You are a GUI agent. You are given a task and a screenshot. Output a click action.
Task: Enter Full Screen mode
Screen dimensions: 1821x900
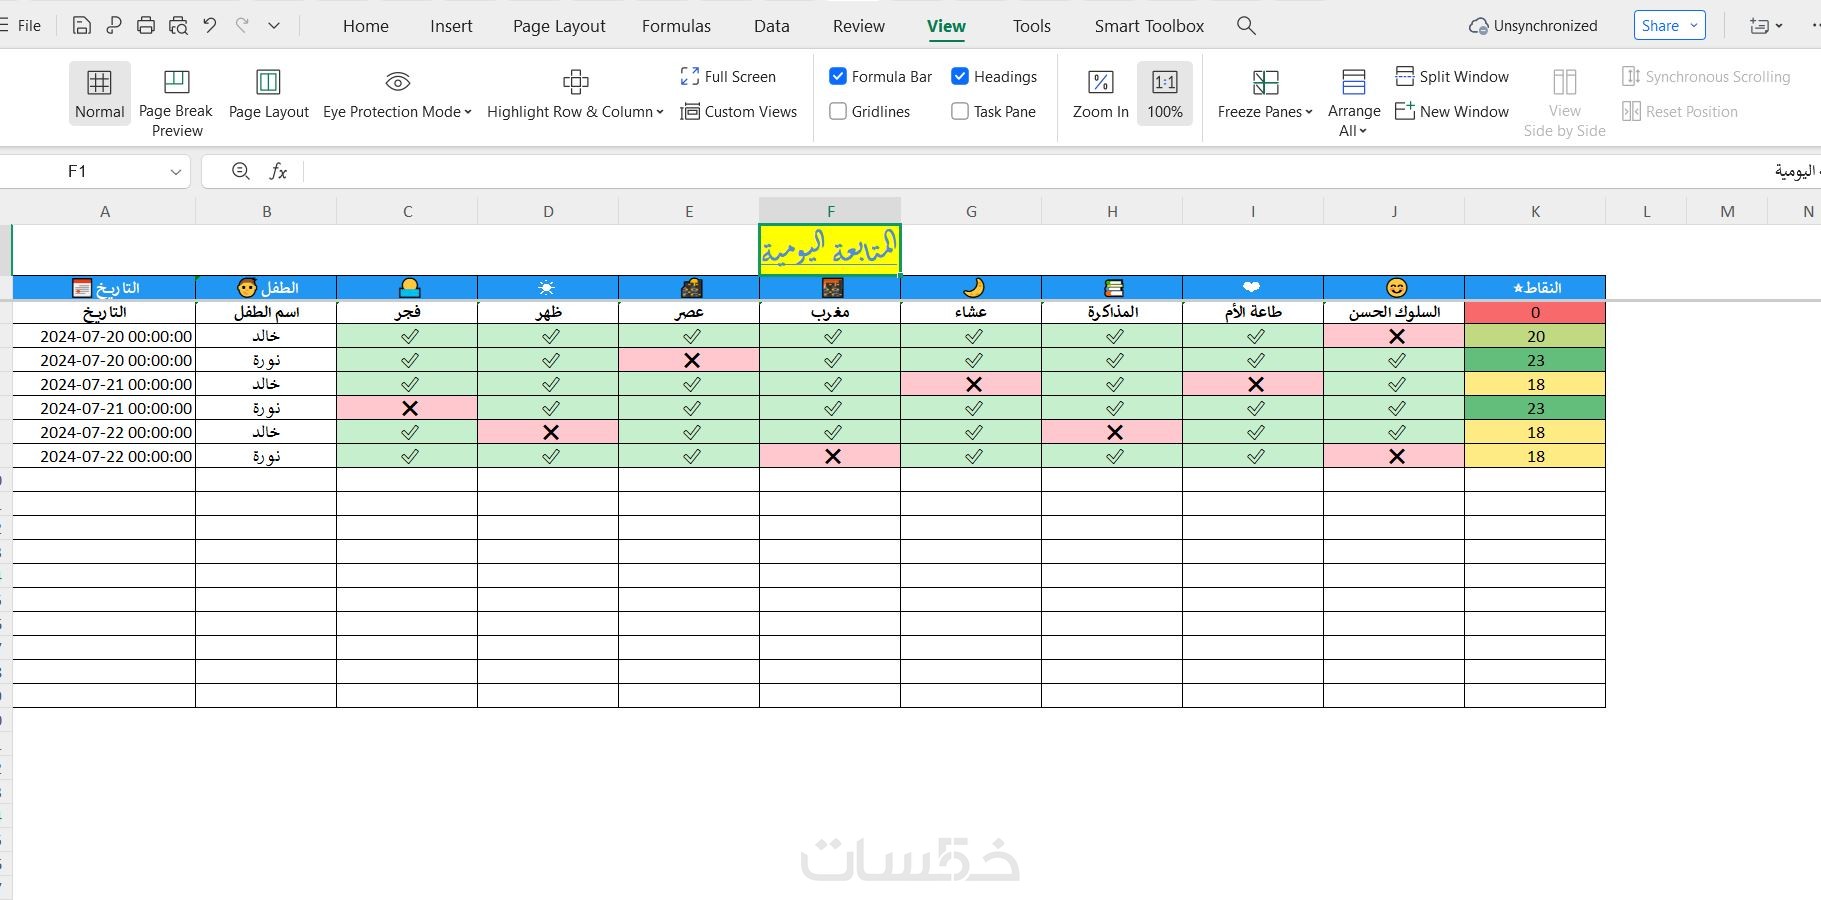728,76
